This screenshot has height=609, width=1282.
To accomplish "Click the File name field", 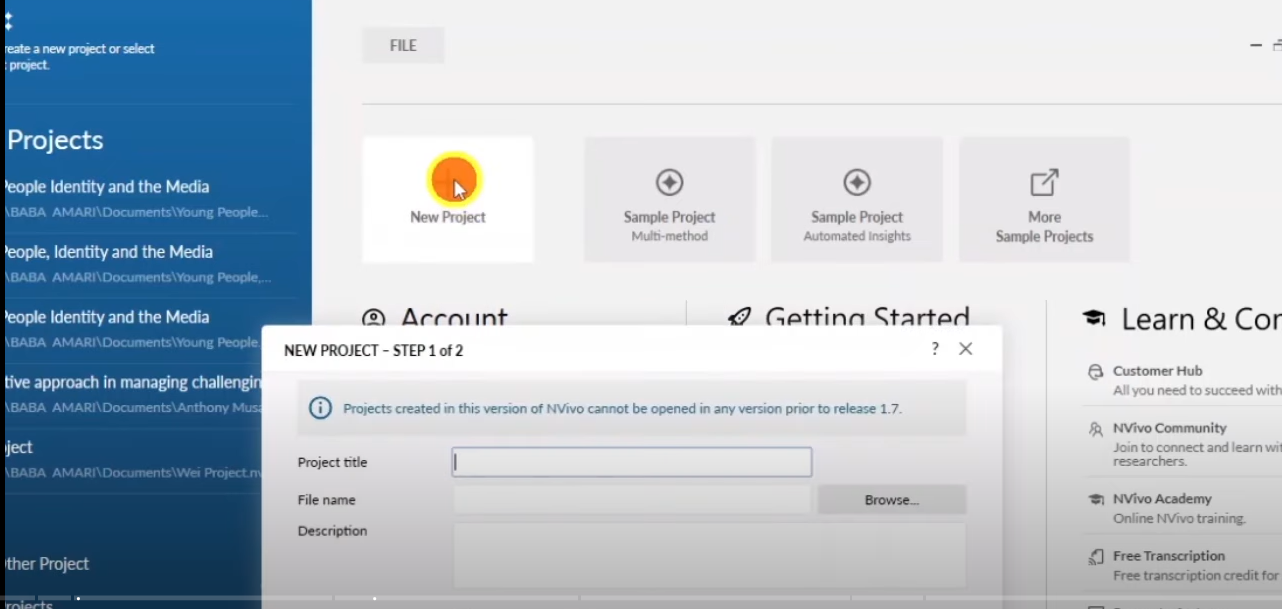I will [631, 500].
